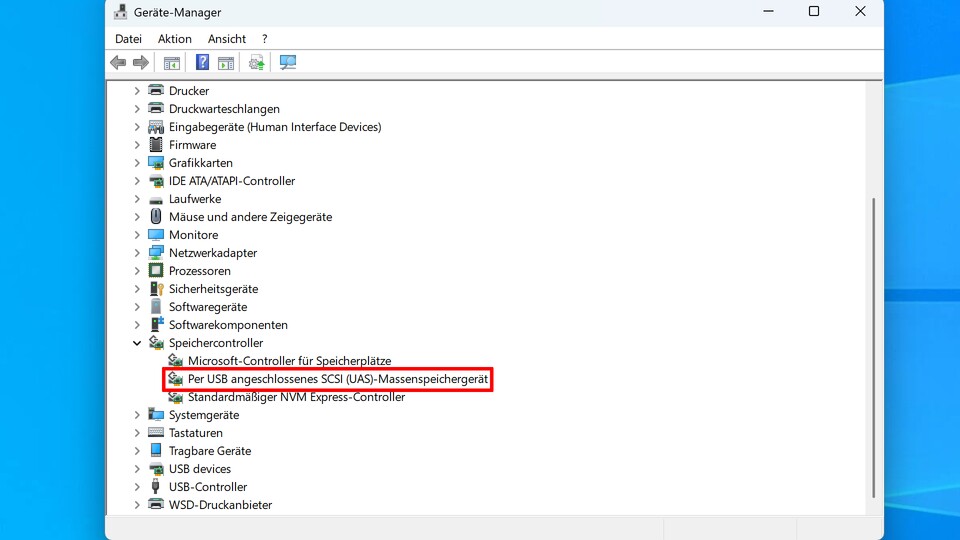Toggle the action pane toolbar icon
This screenshot has height=540, width=960.
(226, 62)
